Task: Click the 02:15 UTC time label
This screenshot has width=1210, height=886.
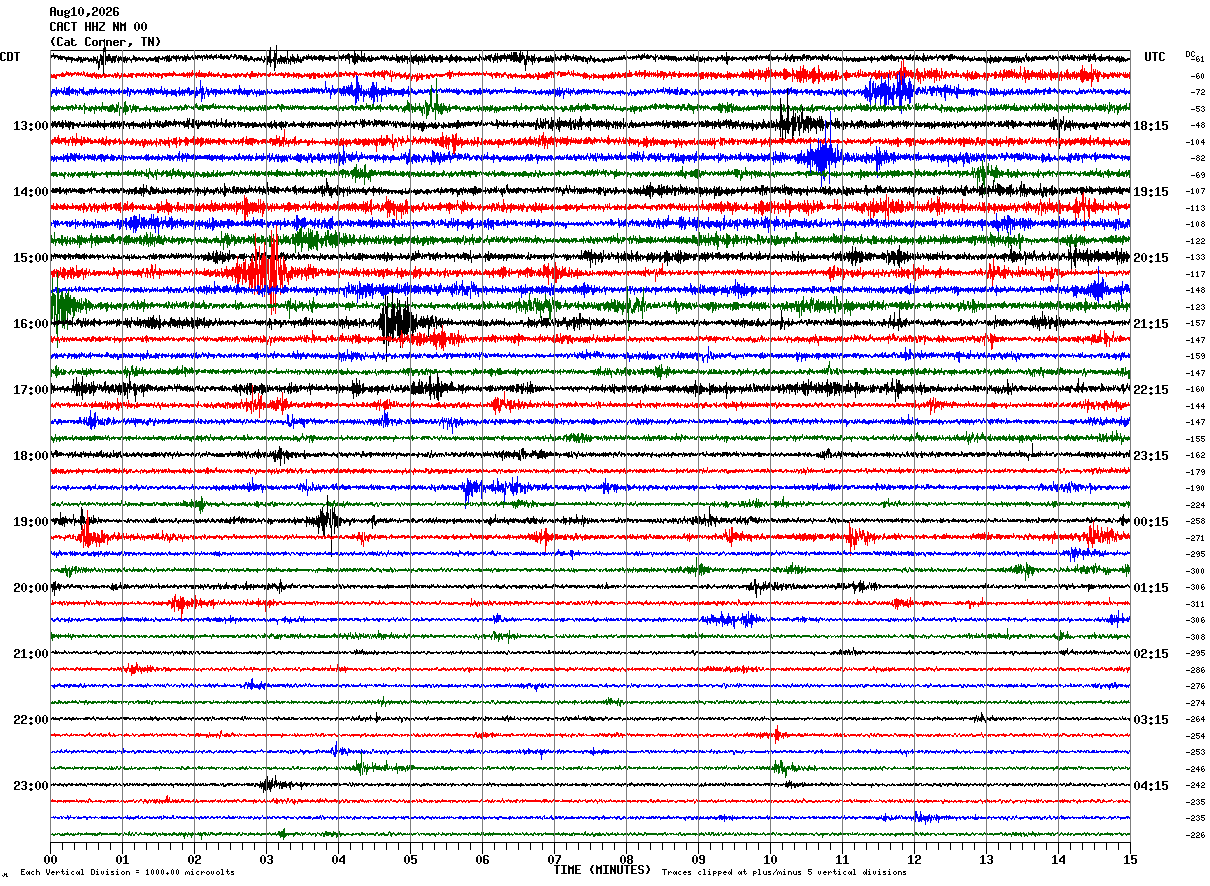Action: coord(1151,654)
